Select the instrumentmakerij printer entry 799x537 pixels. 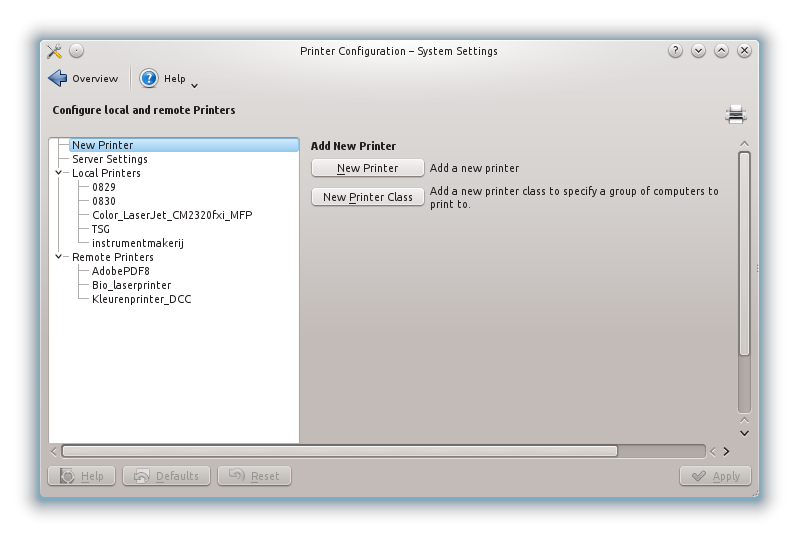pos(138,243)
